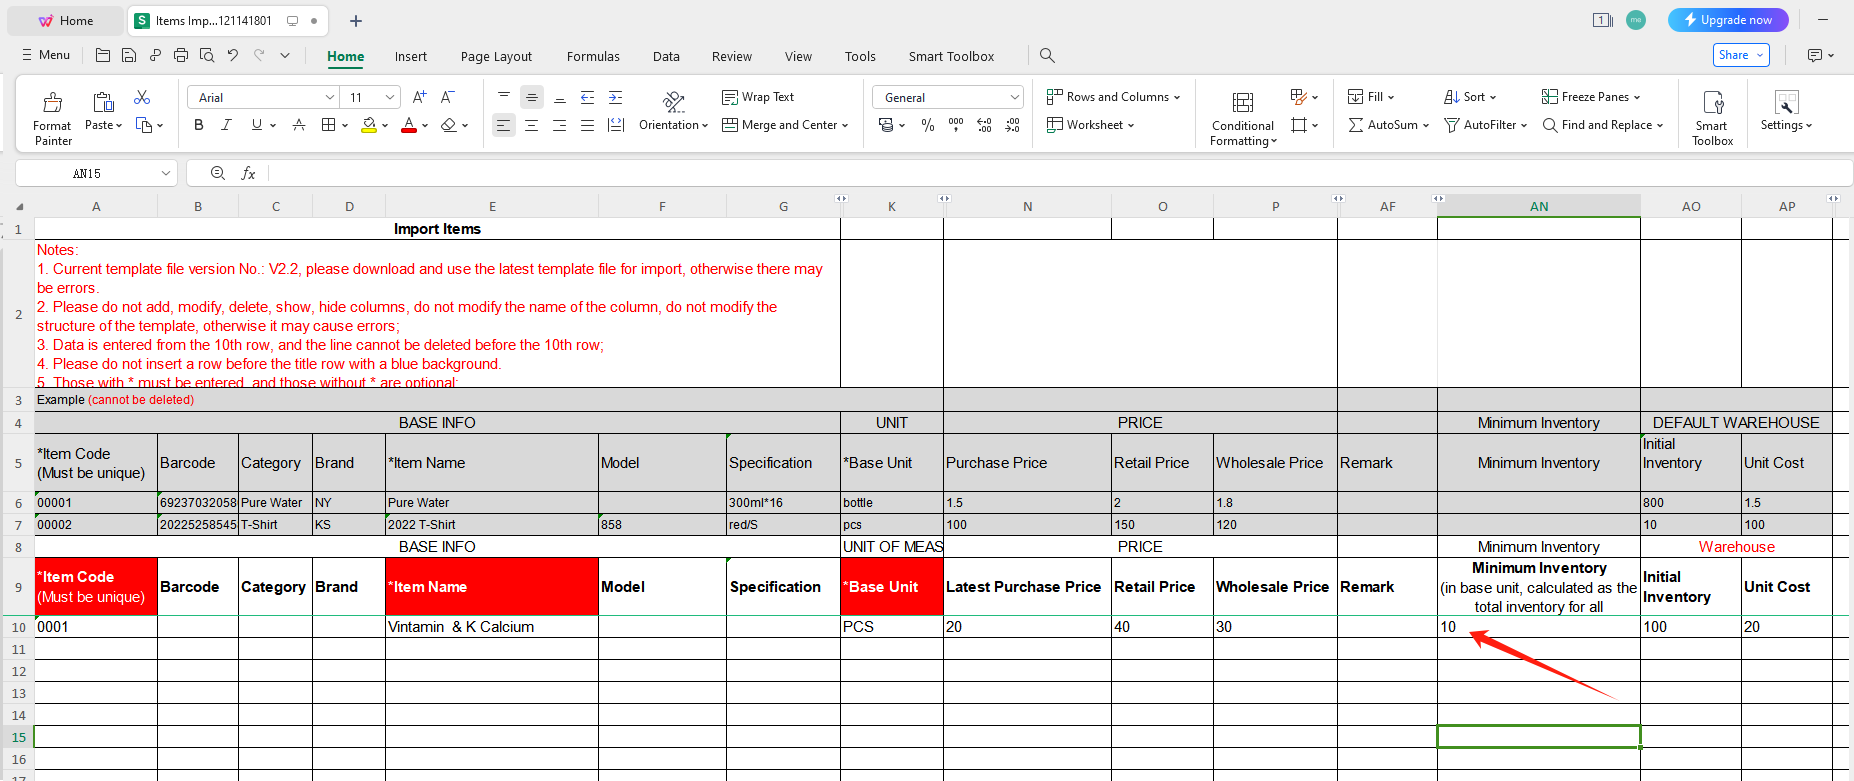
Task: Click the Upgrade now button
Action: (1728, 20)
